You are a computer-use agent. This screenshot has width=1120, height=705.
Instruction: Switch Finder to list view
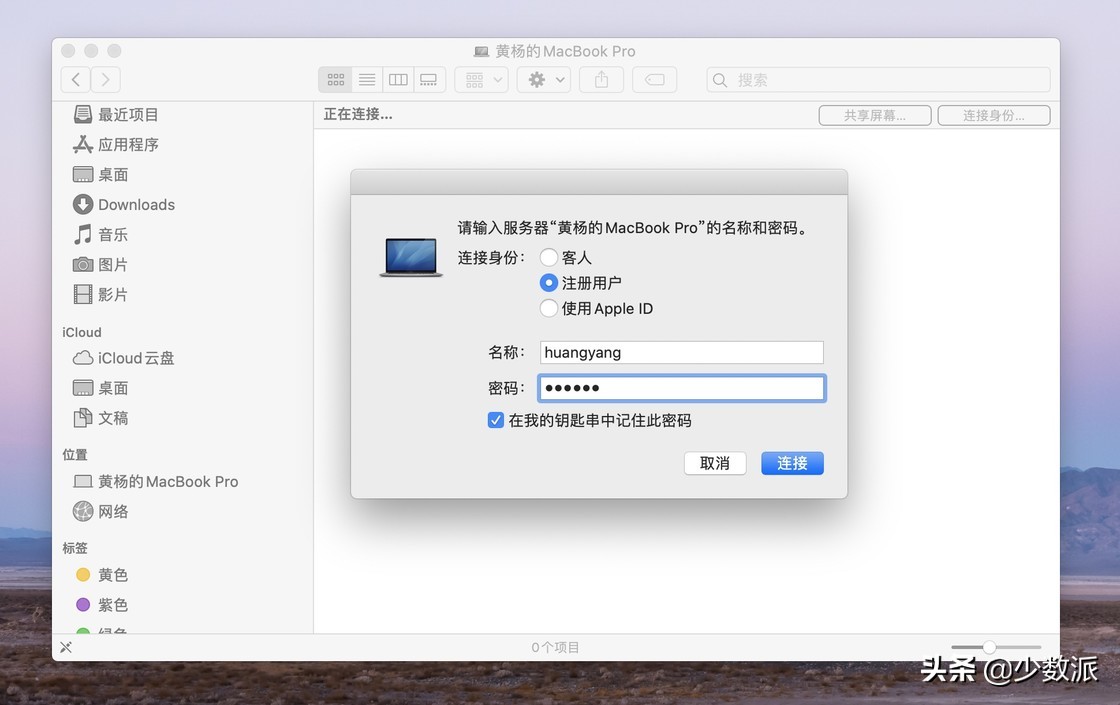click(x=366, y=79)
